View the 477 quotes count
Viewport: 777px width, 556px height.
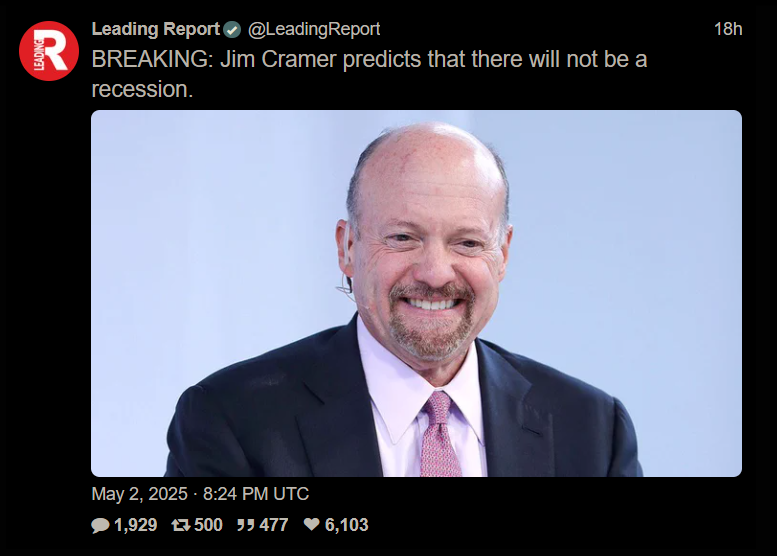pyautogui.click(x=274, y=525)
